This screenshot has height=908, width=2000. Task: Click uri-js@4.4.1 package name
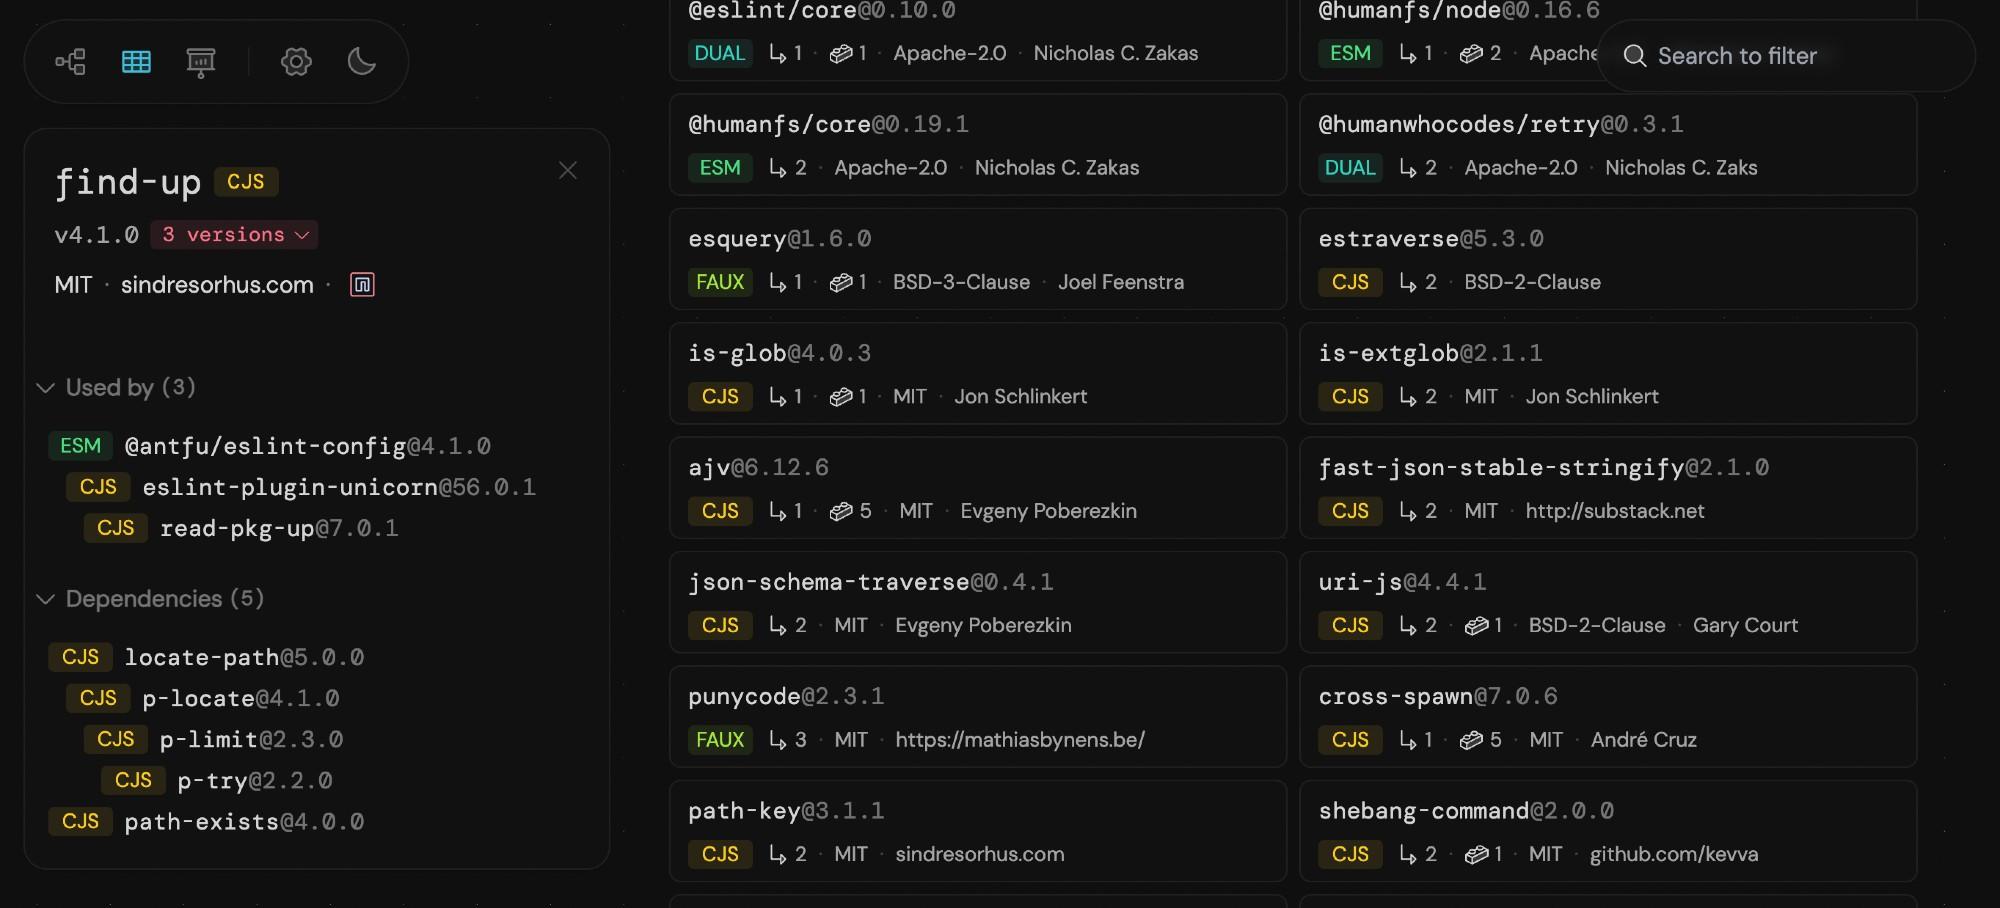tap(1402, 582)
